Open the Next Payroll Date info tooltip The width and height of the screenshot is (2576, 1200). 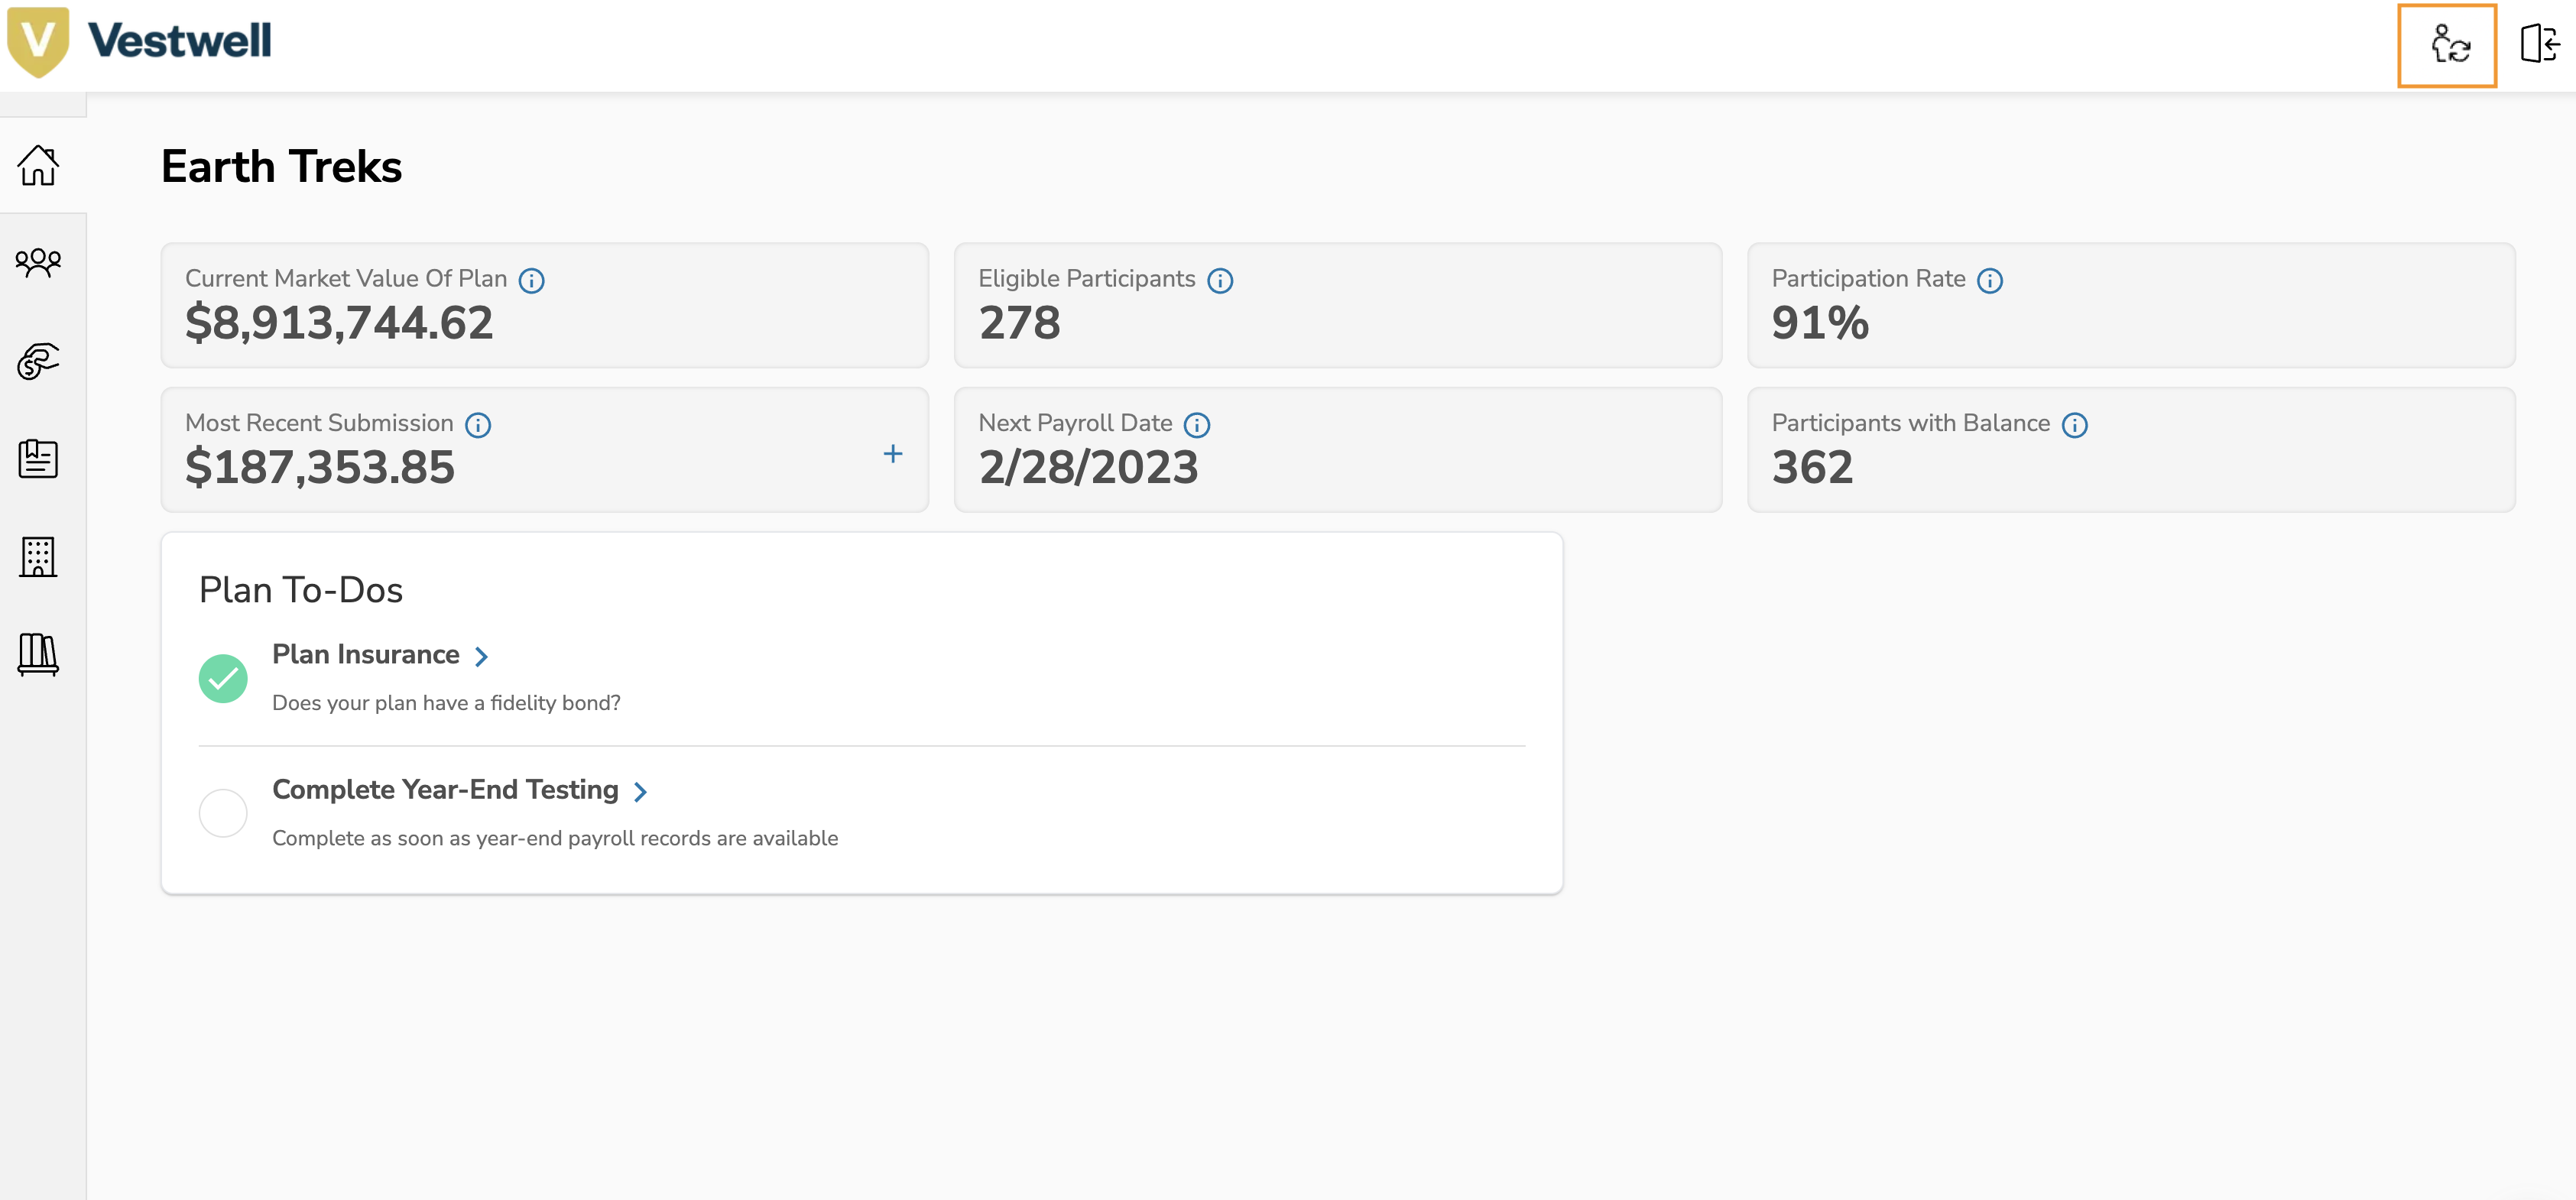point(1197,425)
